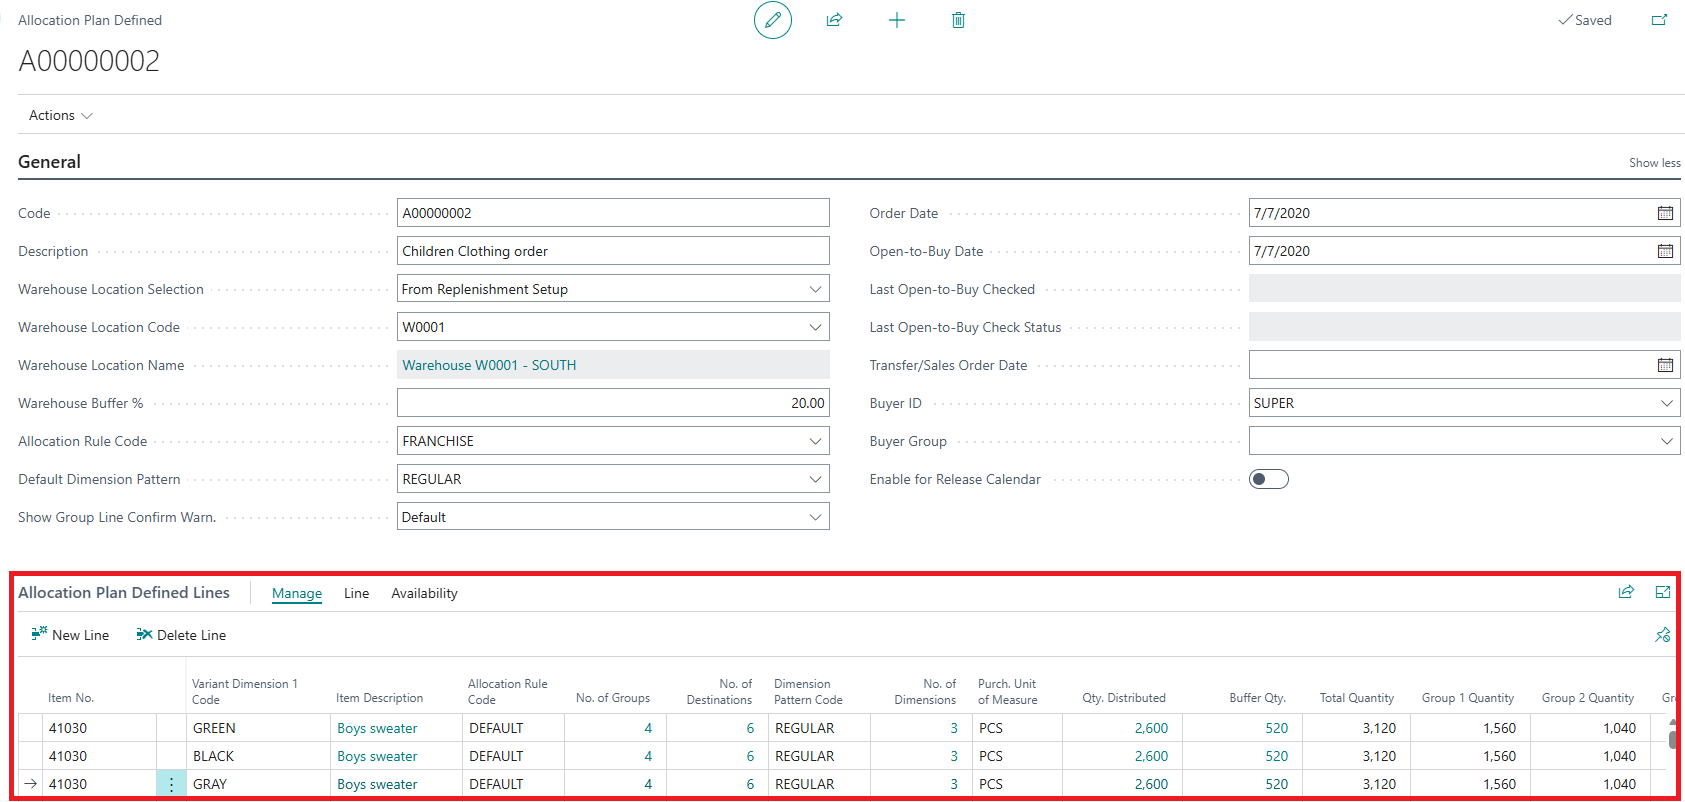The width and height of the screenshot is (1685, 802).
Task: Expand the Buyer Group dropdown
Action: tap(1666, 441)
